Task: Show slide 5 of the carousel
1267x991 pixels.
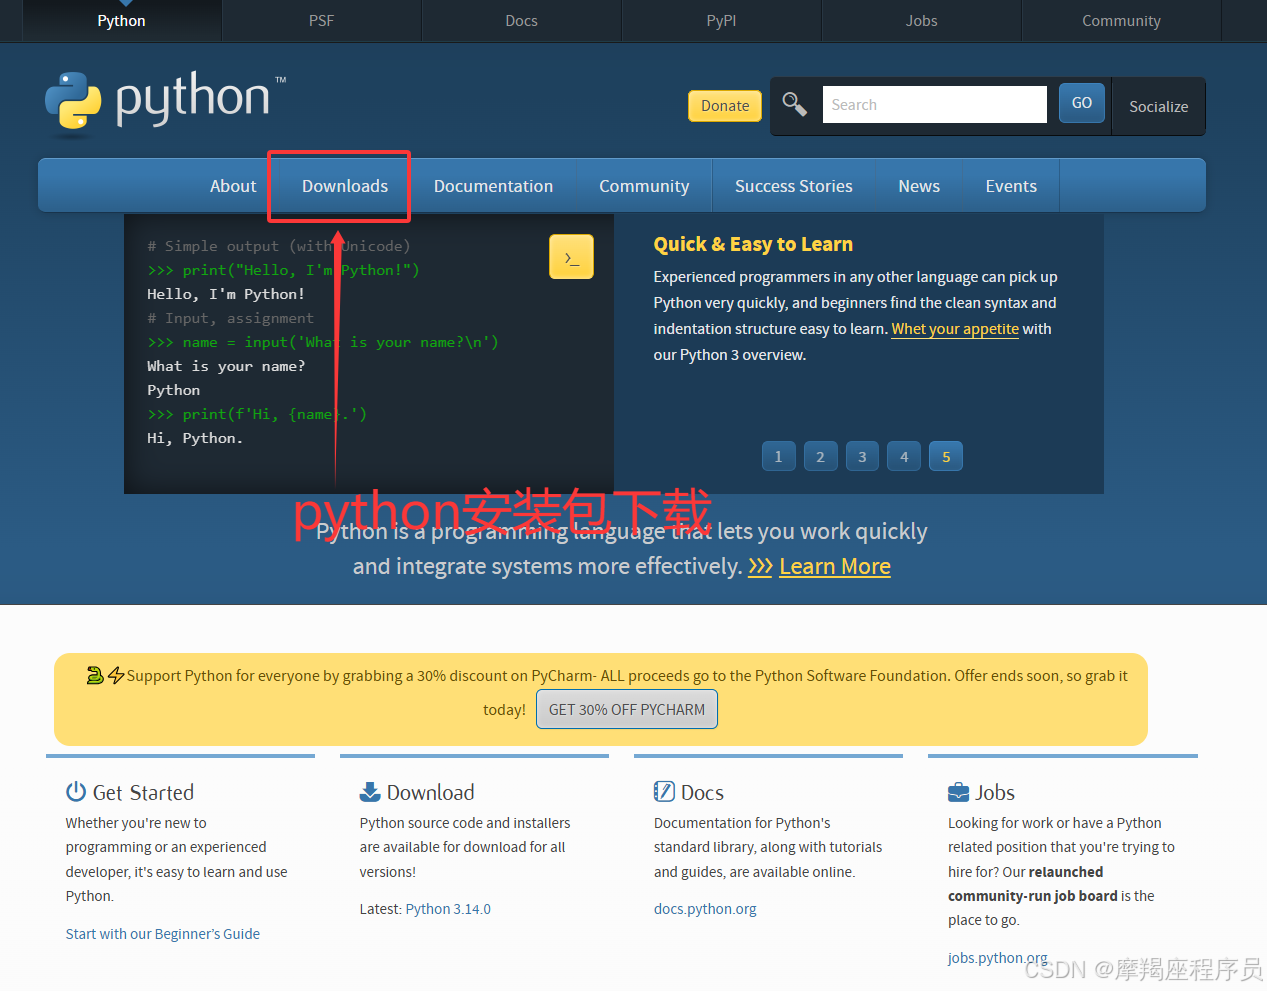Action: tap(946, 457)
